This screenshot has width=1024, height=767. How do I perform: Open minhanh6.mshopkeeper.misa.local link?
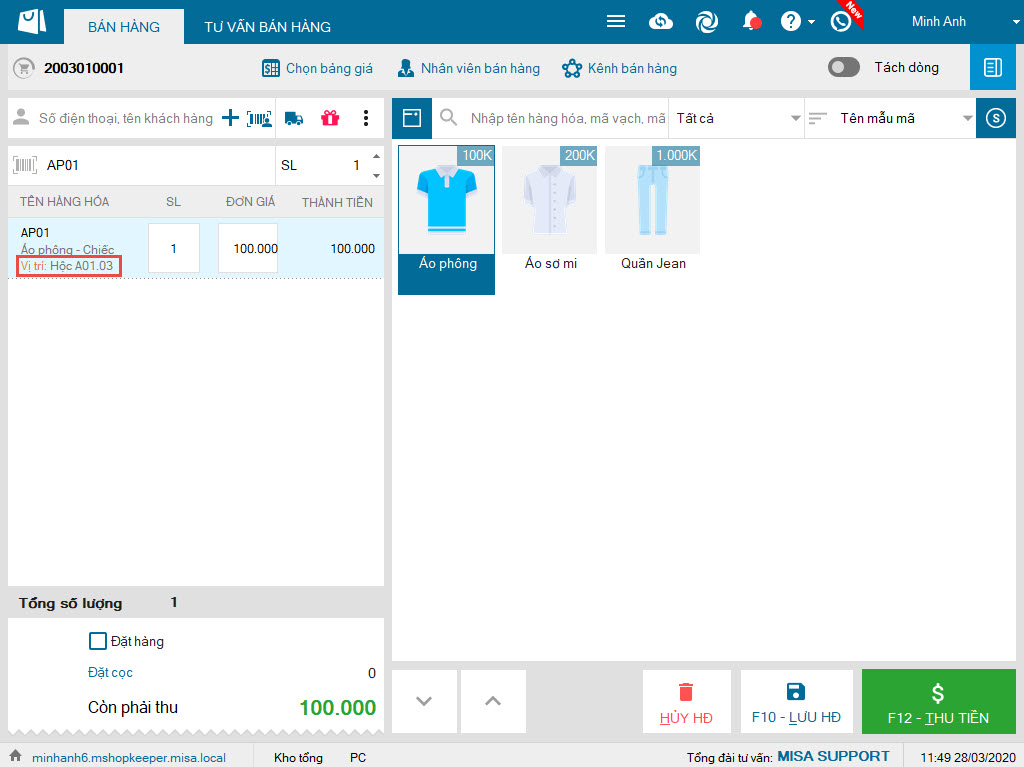129,758
